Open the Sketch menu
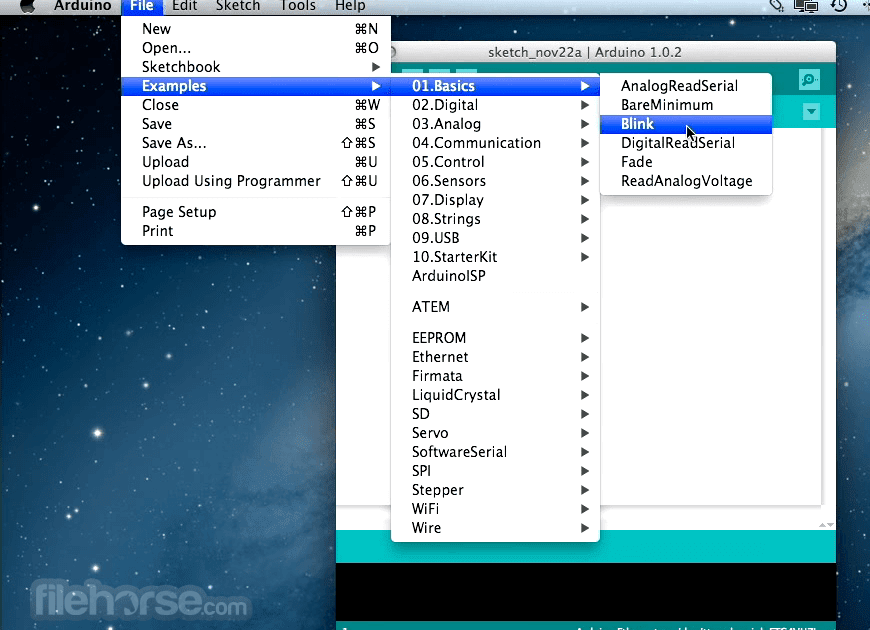 237,6
